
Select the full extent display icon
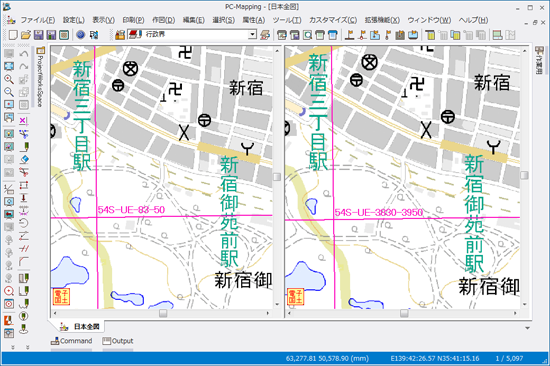tap(9, 66)
